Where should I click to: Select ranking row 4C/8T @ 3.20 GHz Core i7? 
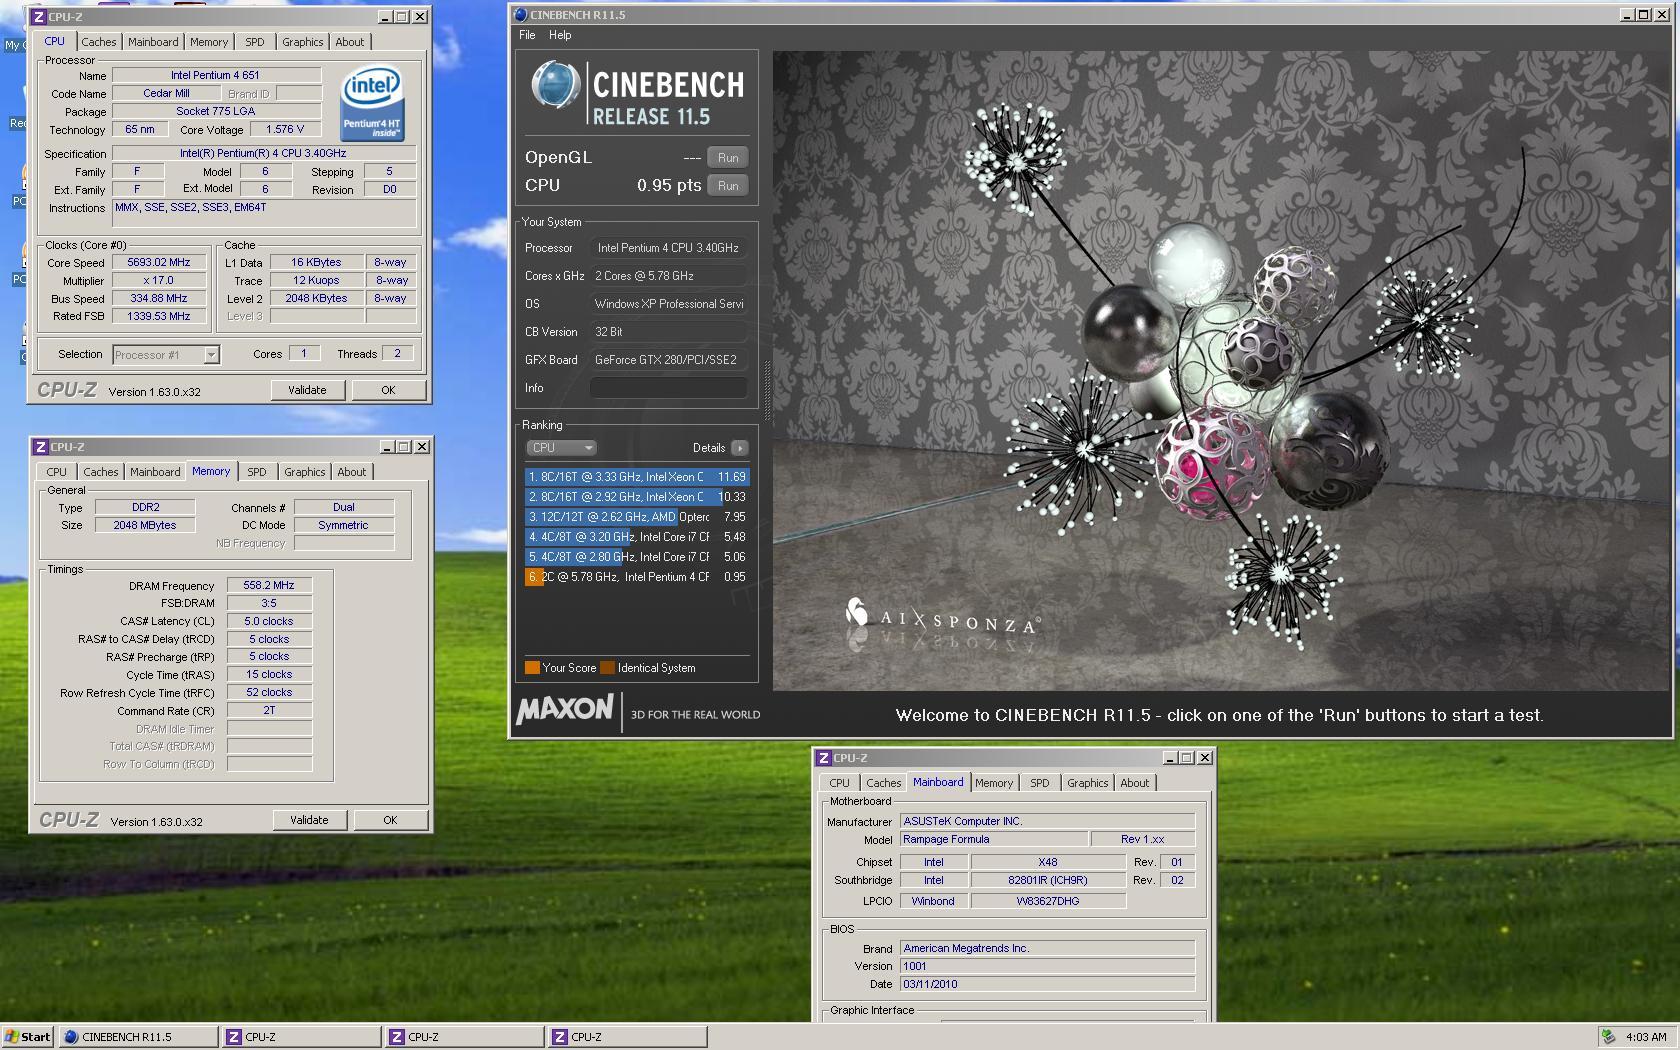pos(637,537)
